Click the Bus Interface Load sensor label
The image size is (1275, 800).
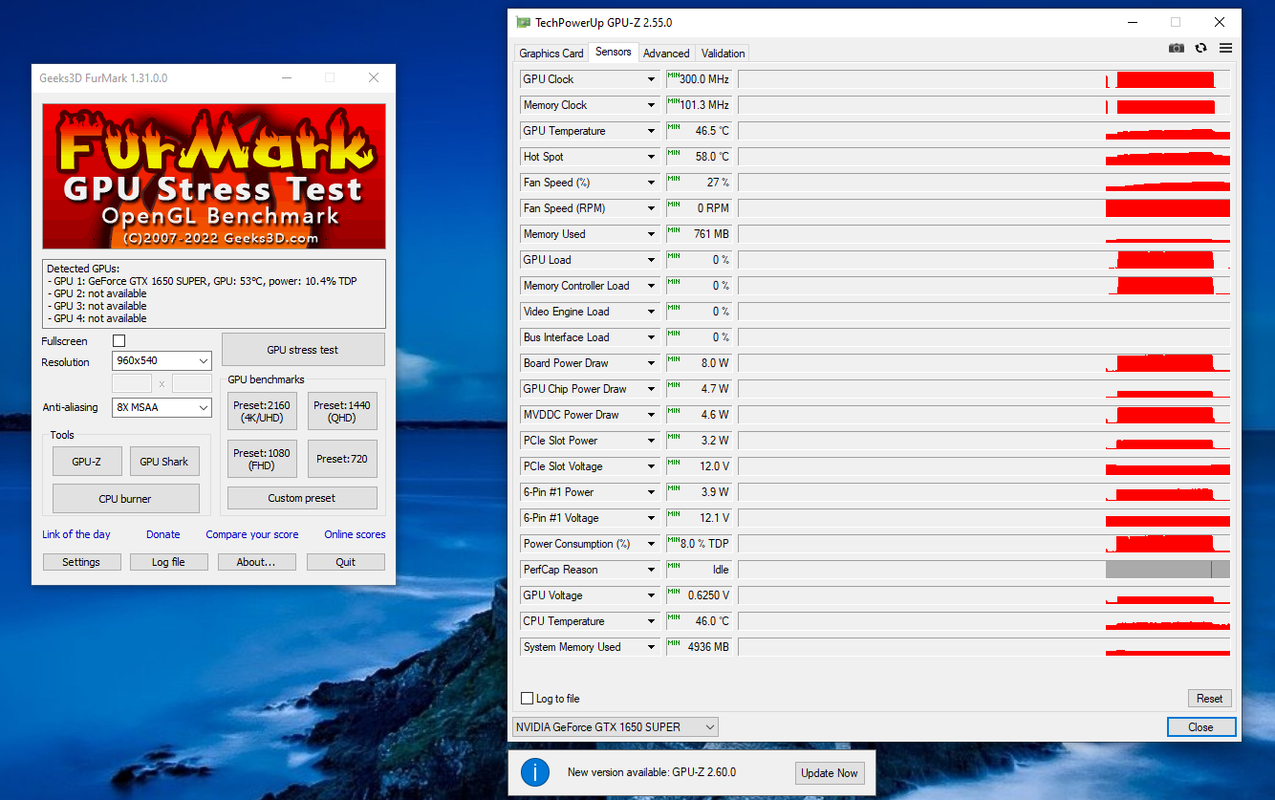[566, 337]
